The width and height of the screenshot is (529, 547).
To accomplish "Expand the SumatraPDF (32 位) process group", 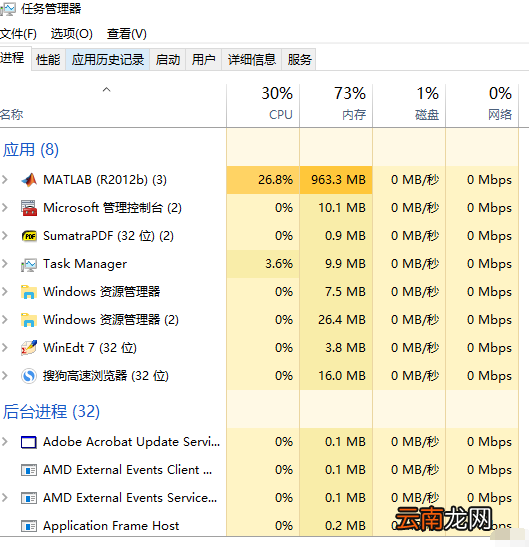I will click(5, 235).
